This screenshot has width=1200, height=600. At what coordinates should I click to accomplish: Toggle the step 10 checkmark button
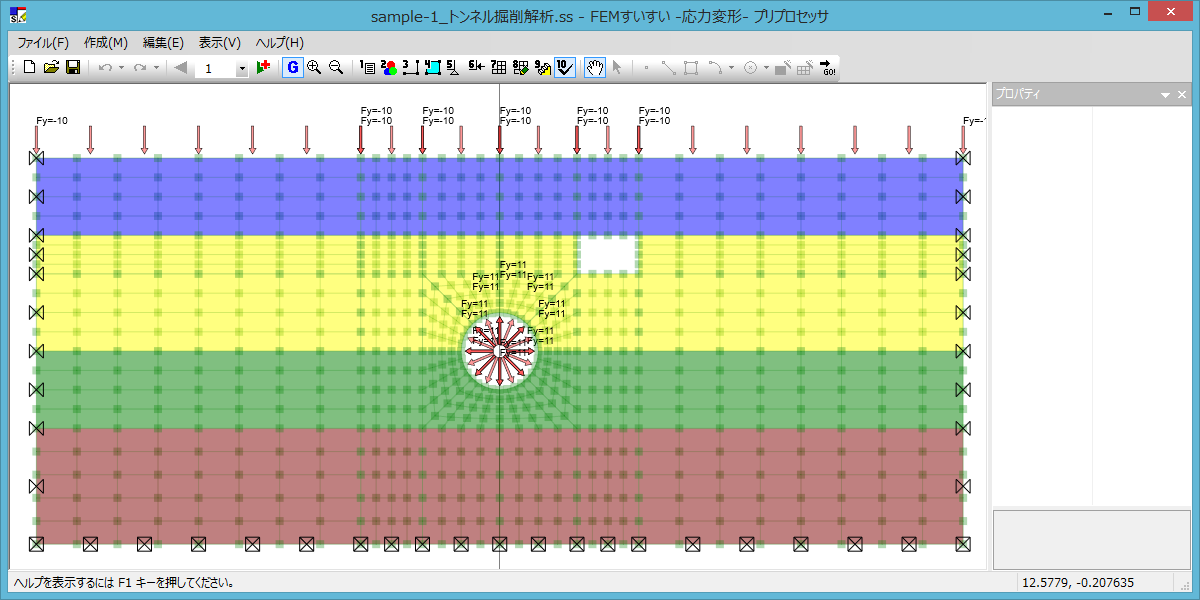coord(564,67)
